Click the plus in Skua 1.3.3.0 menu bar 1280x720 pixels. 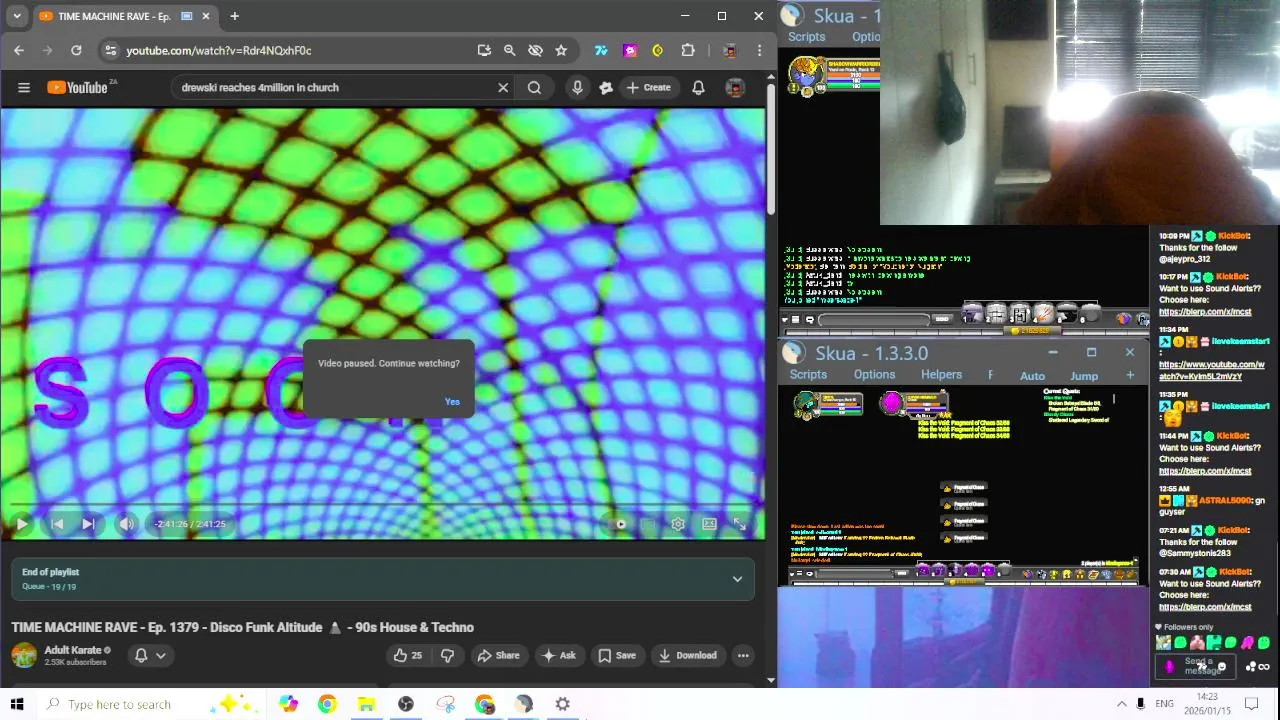coord(1130,375)
